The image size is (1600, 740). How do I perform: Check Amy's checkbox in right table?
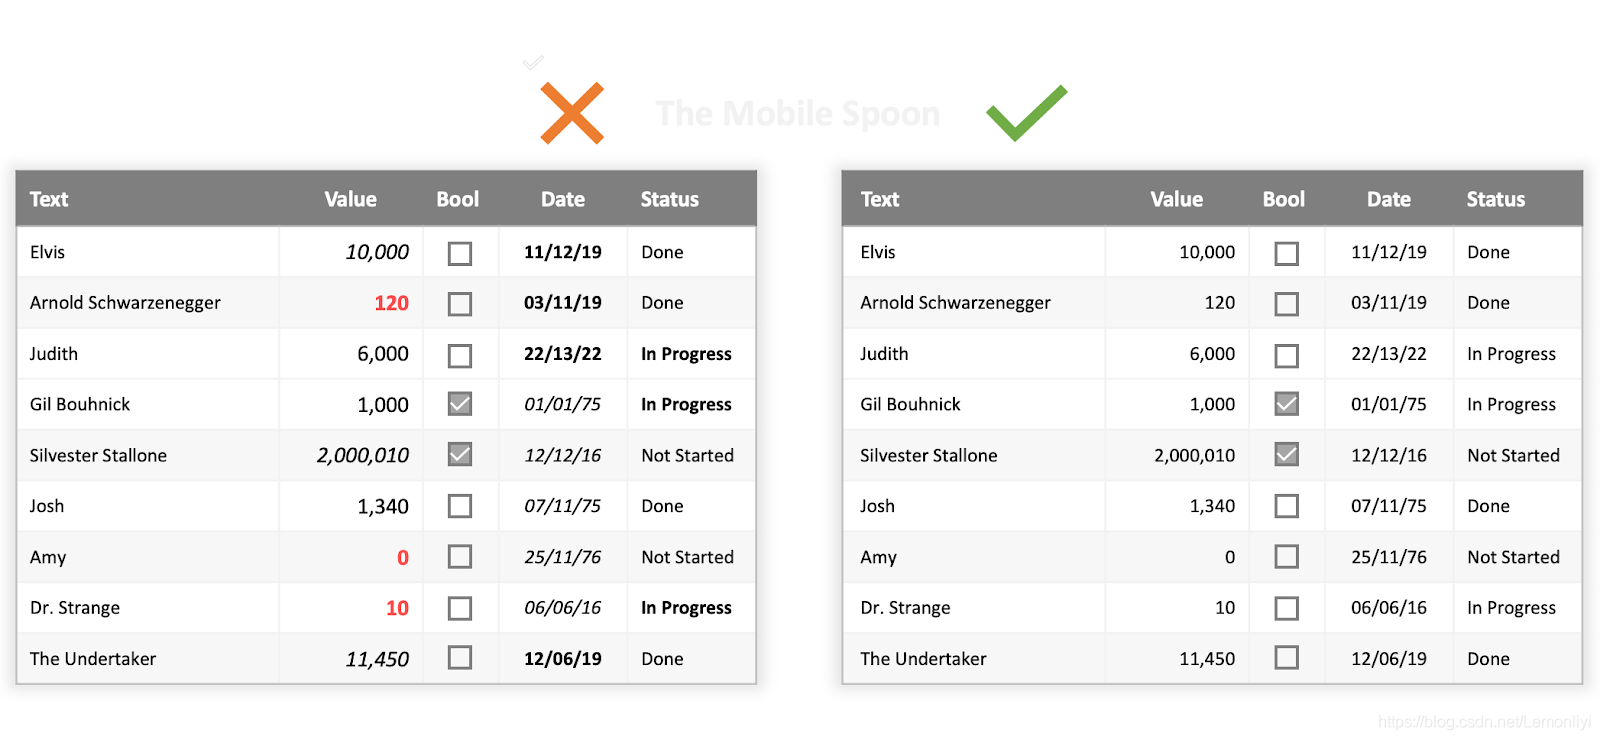point(1287,557)
